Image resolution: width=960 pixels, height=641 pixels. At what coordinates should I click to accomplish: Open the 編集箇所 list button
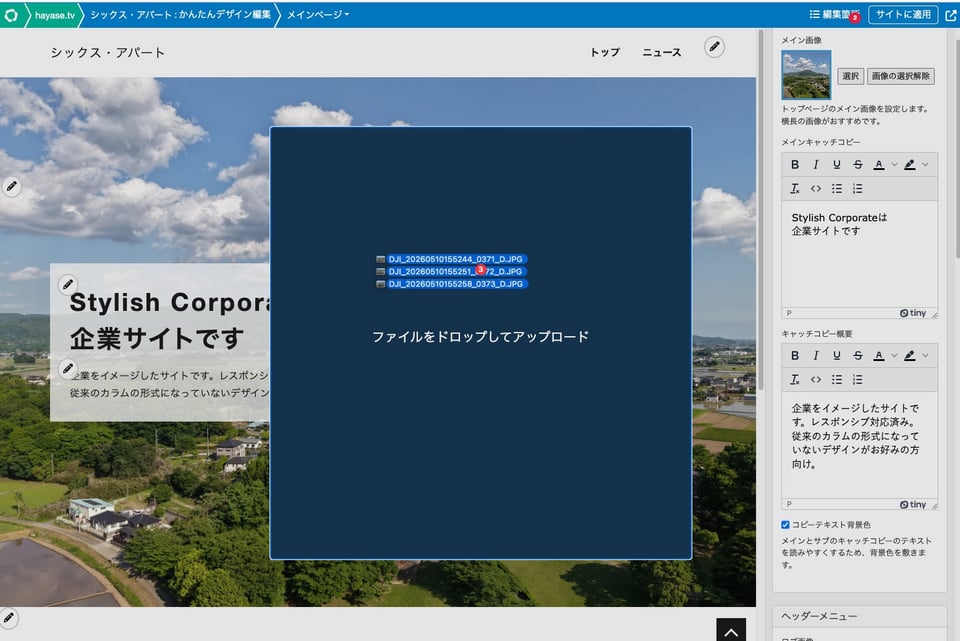coord(834,15)
